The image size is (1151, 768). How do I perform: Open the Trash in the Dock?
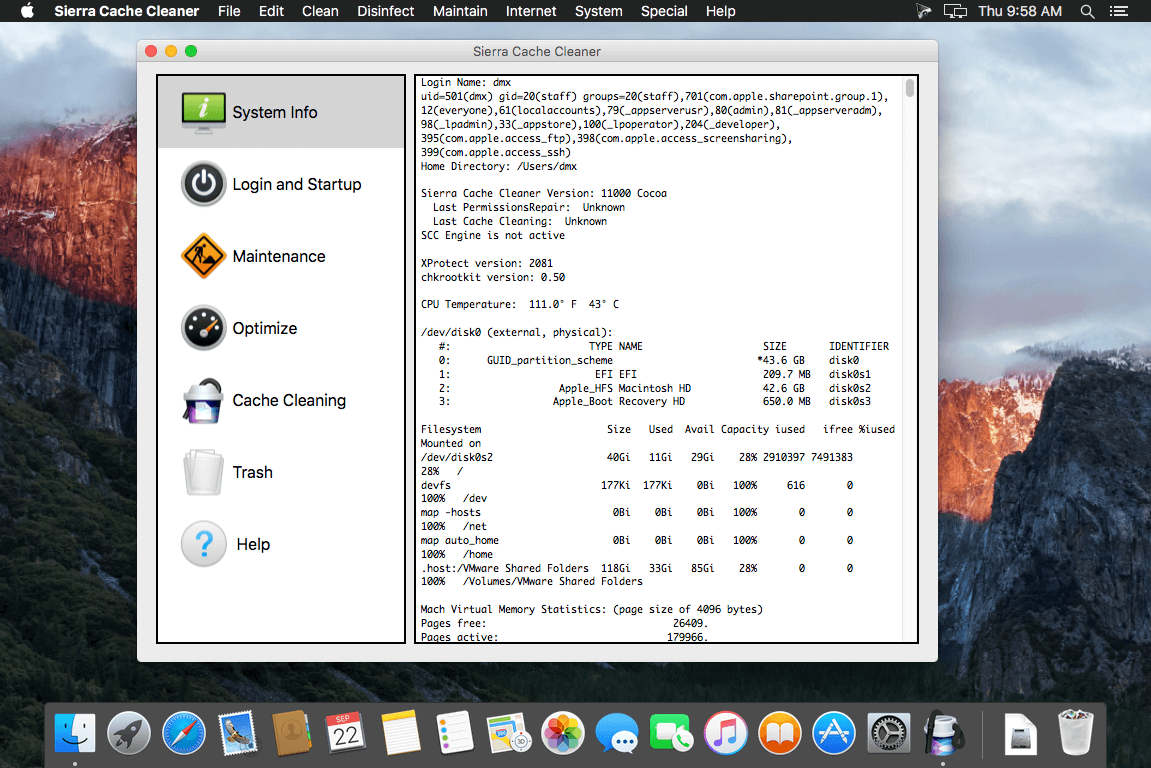click(x=1075, y=733)
